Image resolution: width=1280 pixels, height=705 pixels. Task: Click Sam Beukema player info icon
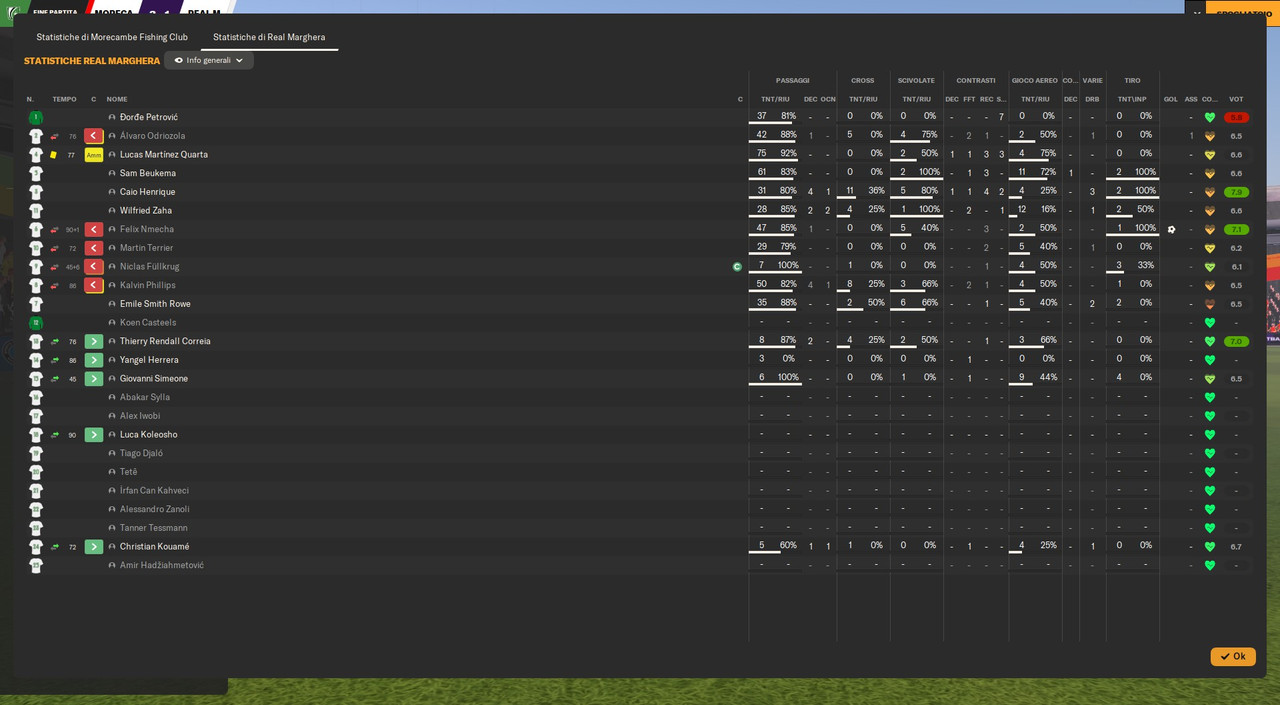tap(112, 174)
